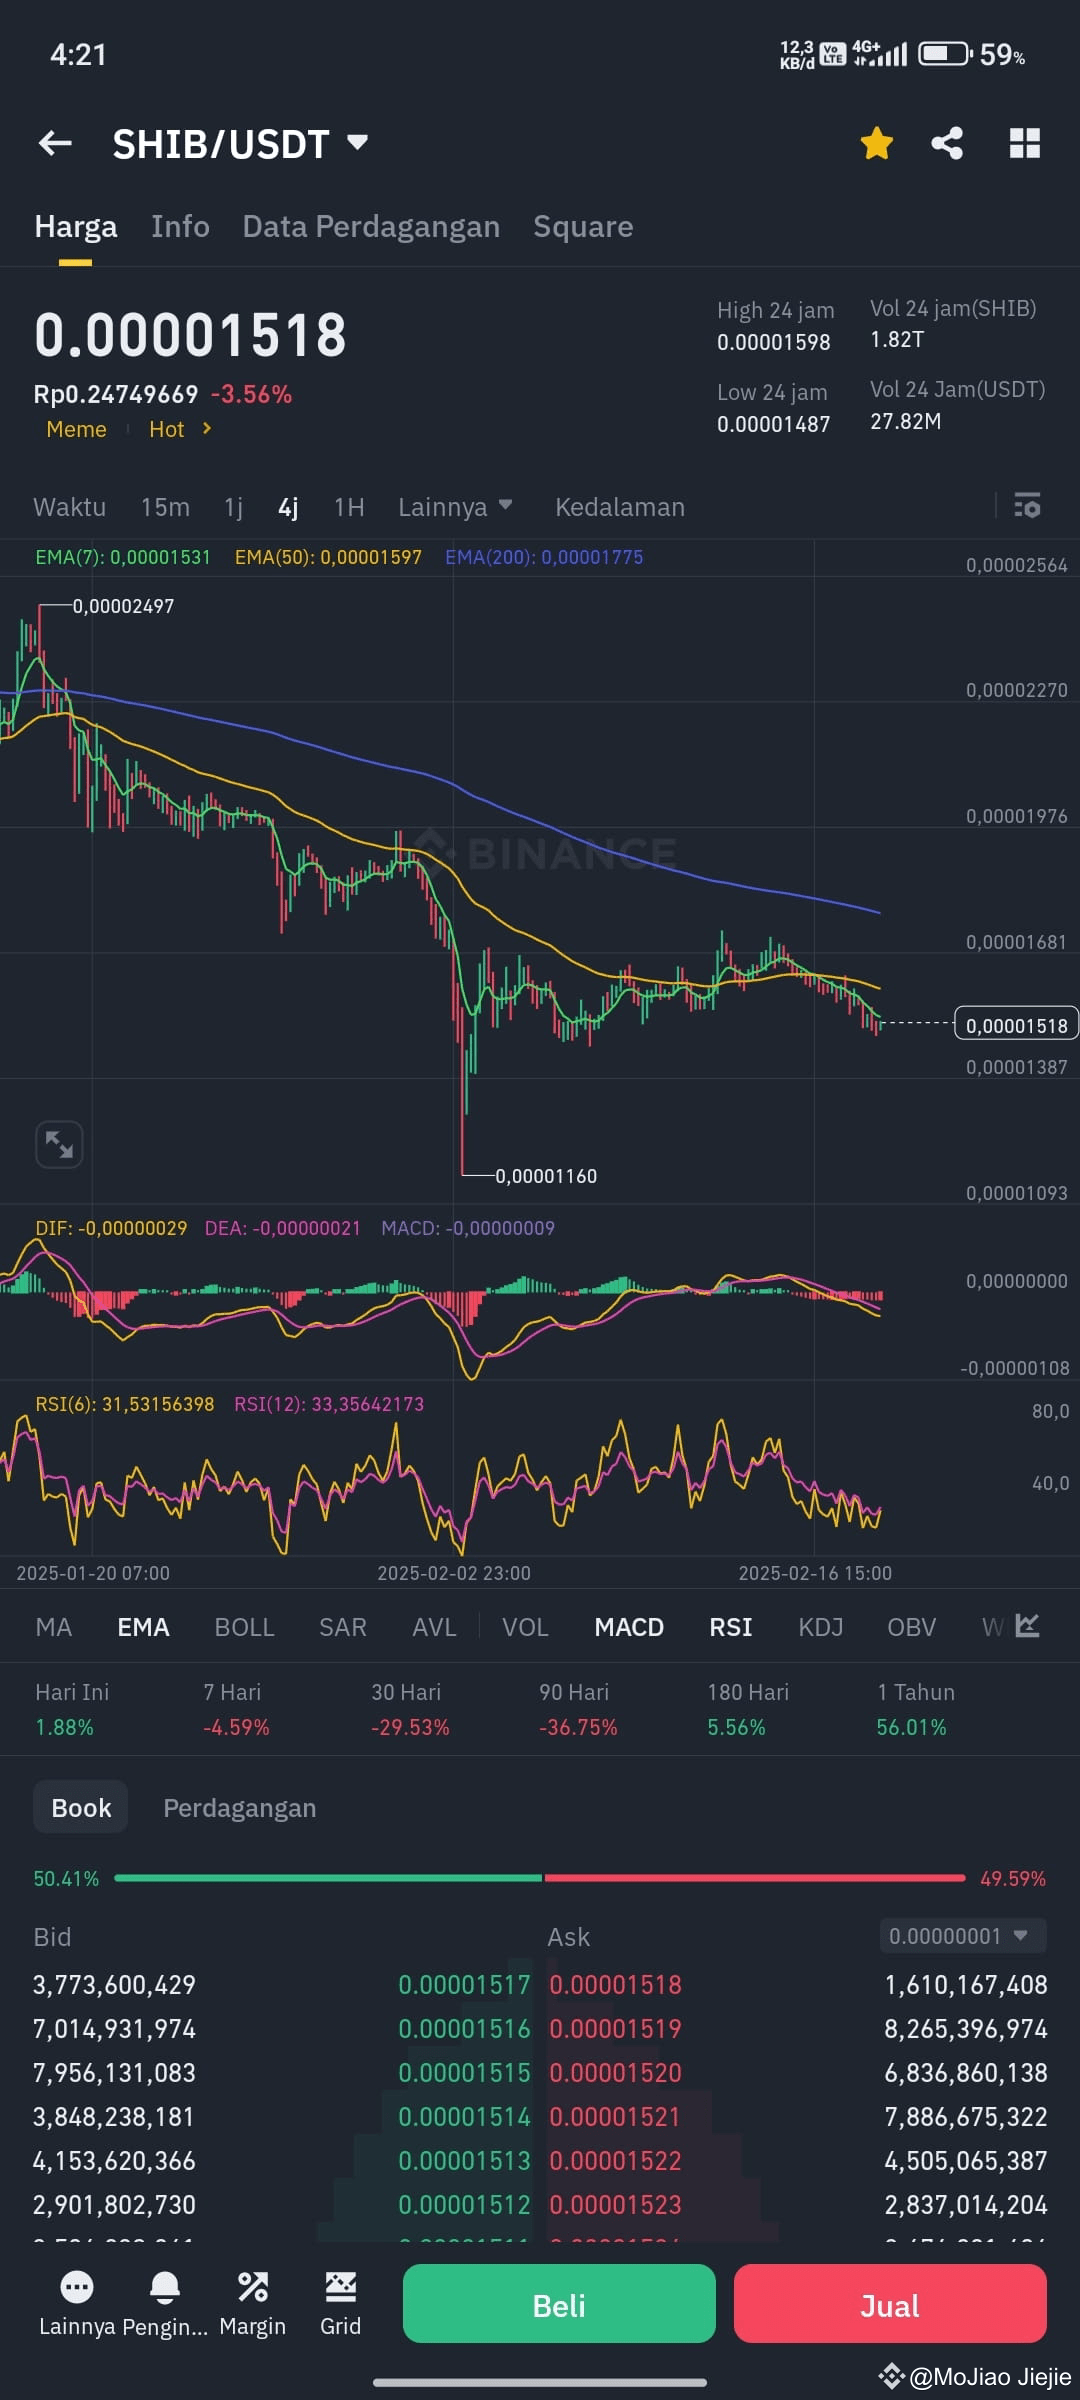
Task: Tap ask price 0.00001523
Action: tap(615, 2205)
